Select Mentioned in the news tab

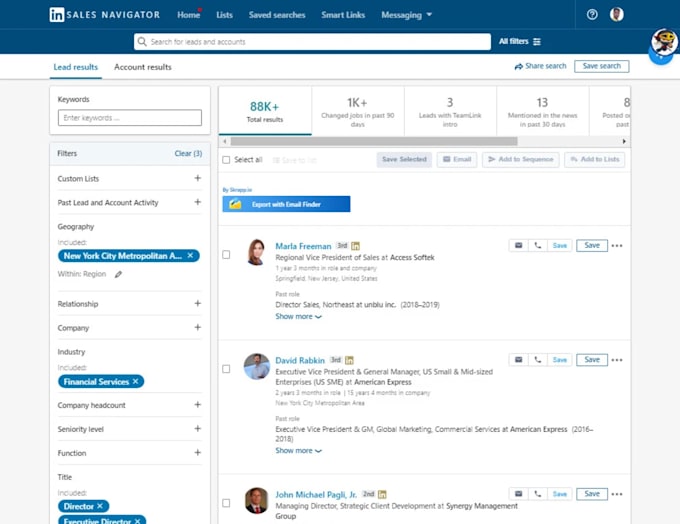[543, 111]
